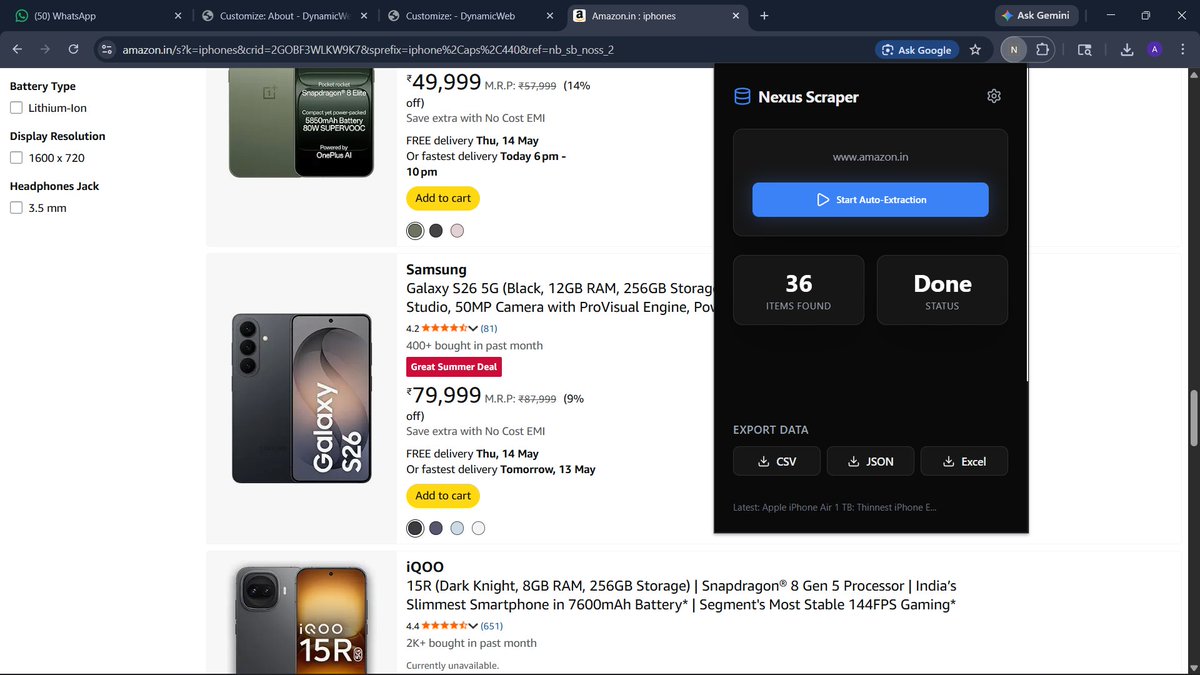Screen dimensions: 1200x675
Task: Open the Samsung Galaxy S26 5G title
Action: [560, 298]
